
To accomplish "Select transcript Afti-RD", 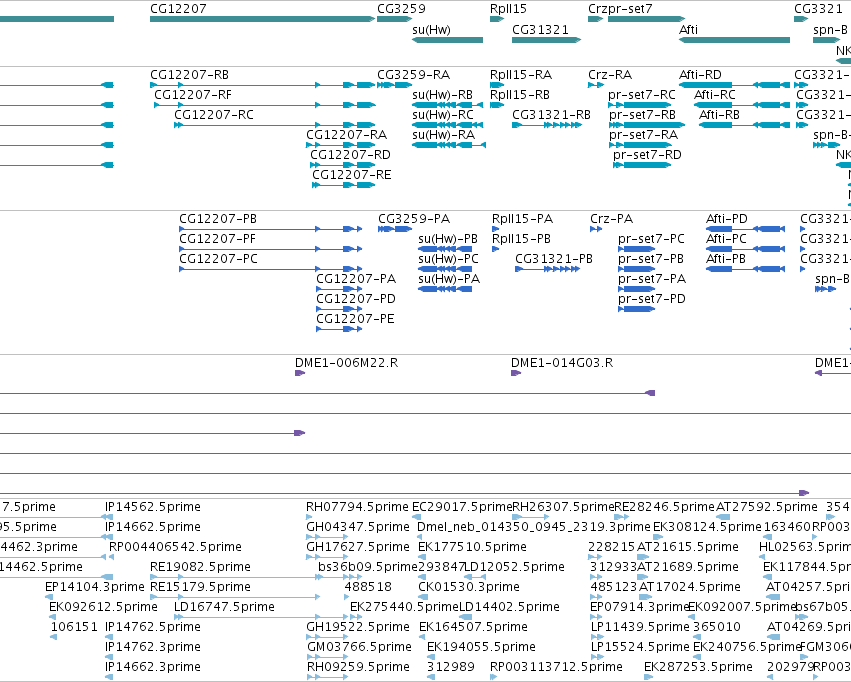I will coord(734,85).
